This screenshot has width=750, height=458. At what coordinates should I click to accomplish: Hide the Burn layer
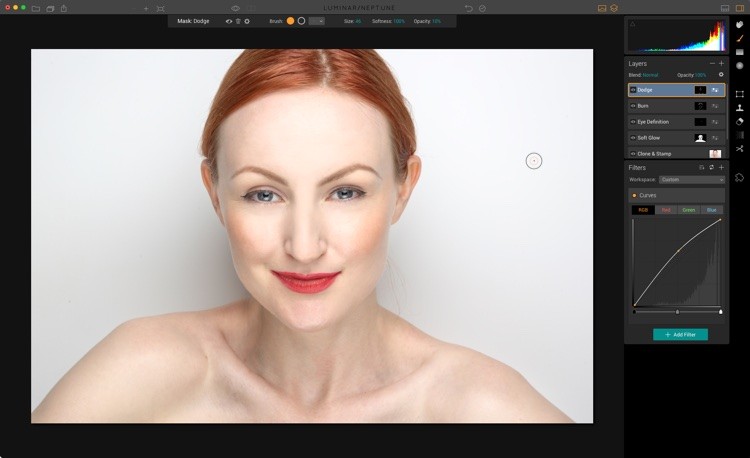633,106
